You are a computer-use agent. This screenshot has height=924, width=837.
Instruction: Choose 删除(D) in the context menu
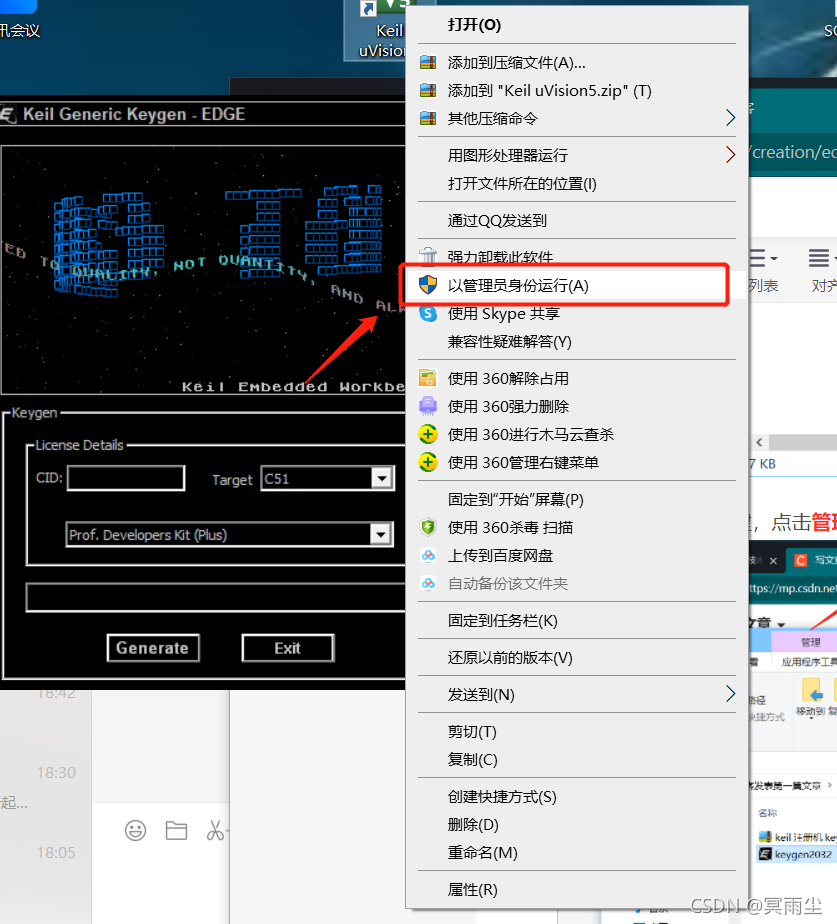577,824
